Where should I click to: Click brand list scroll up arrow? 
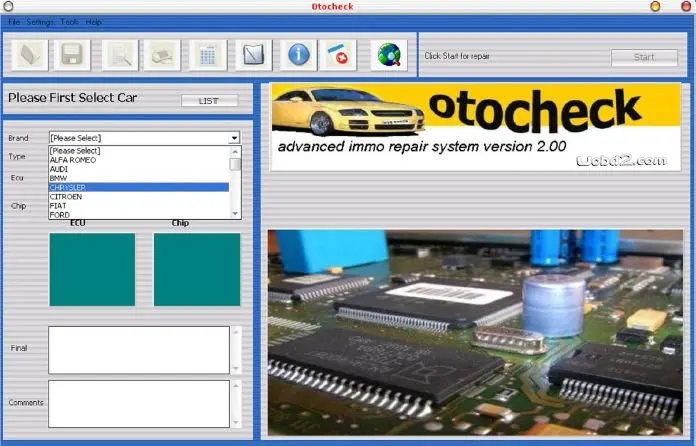(235, 151)
